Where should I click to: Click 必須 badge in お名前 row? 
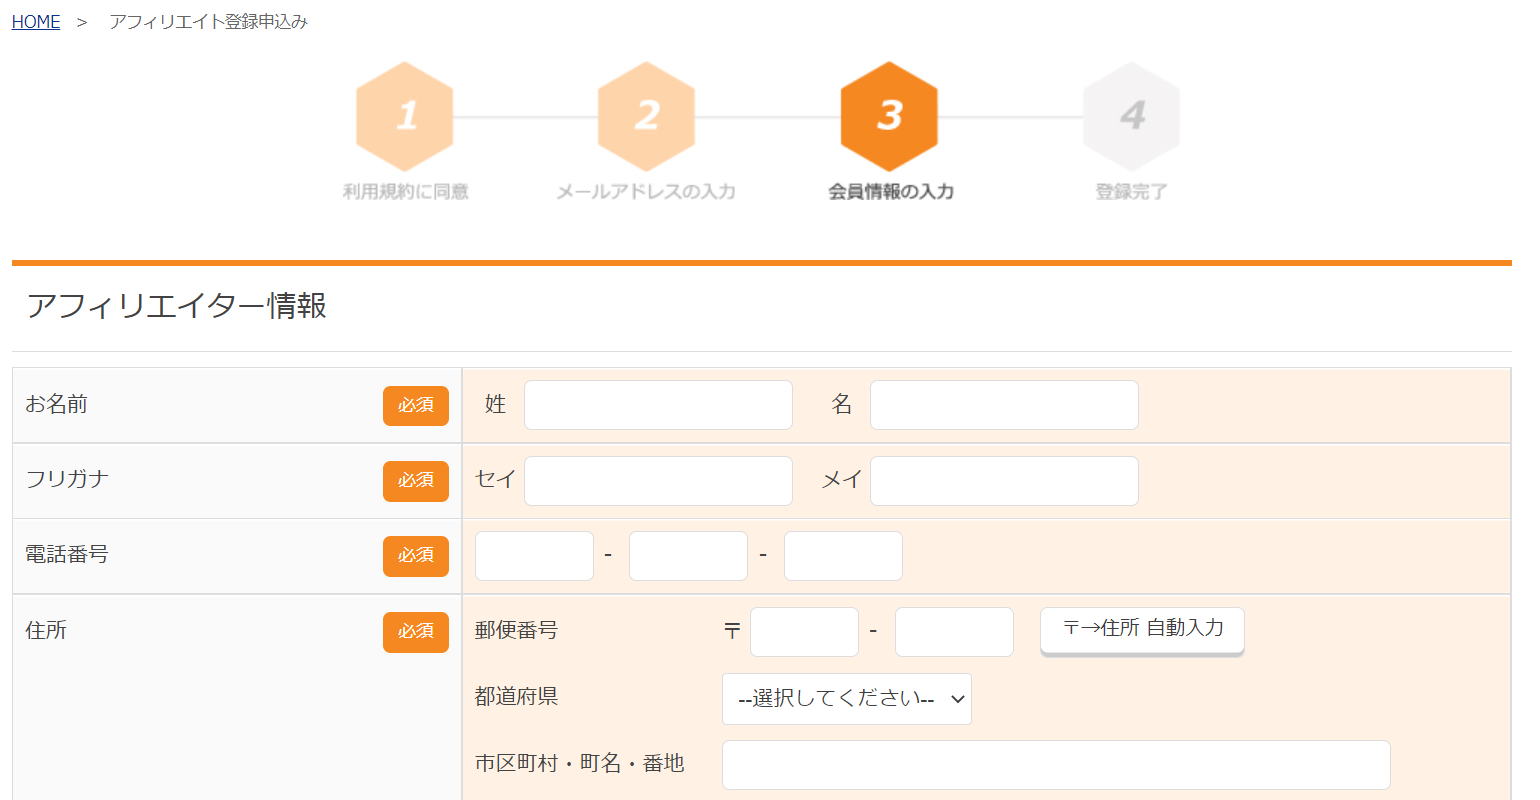pyautogui.click(x=416, y=406)
